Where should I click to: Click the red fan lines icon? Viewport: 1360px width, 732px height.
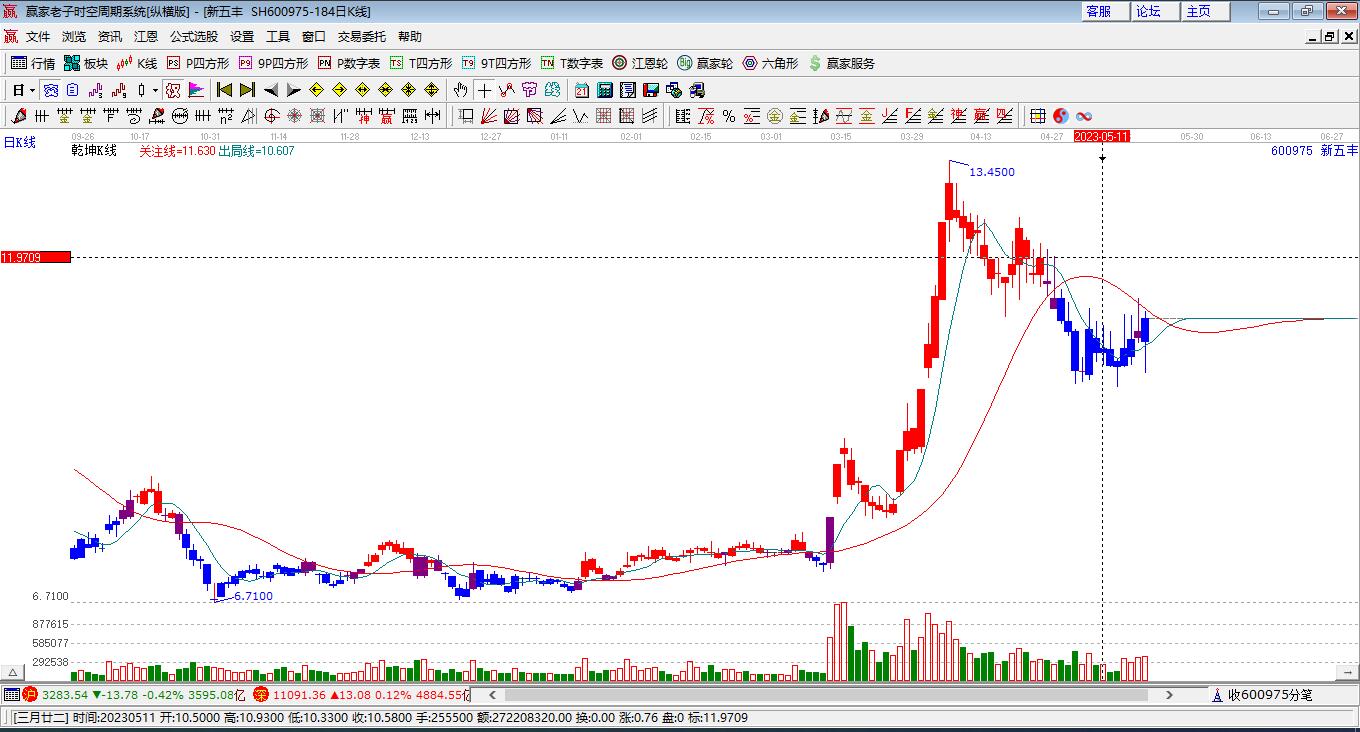489,116
